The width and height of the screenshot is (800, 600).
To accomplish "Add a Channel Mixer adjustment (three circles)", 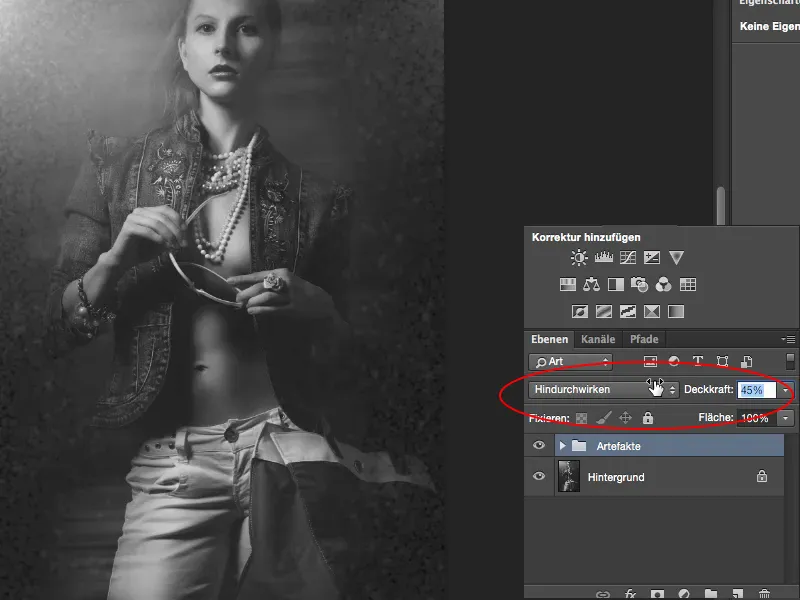I will tap(663, 284).
